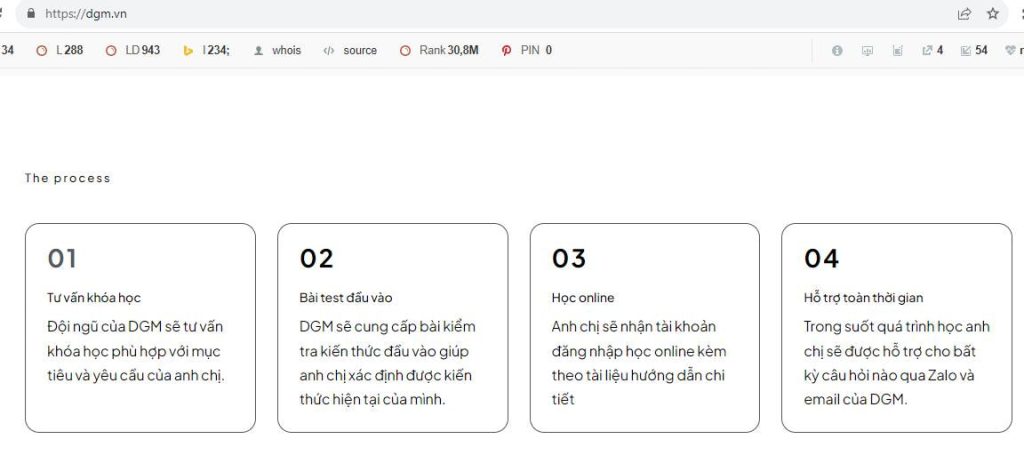Click the 03 step number
Screen dimensions: 1024x455
click(x=569, y=259)
